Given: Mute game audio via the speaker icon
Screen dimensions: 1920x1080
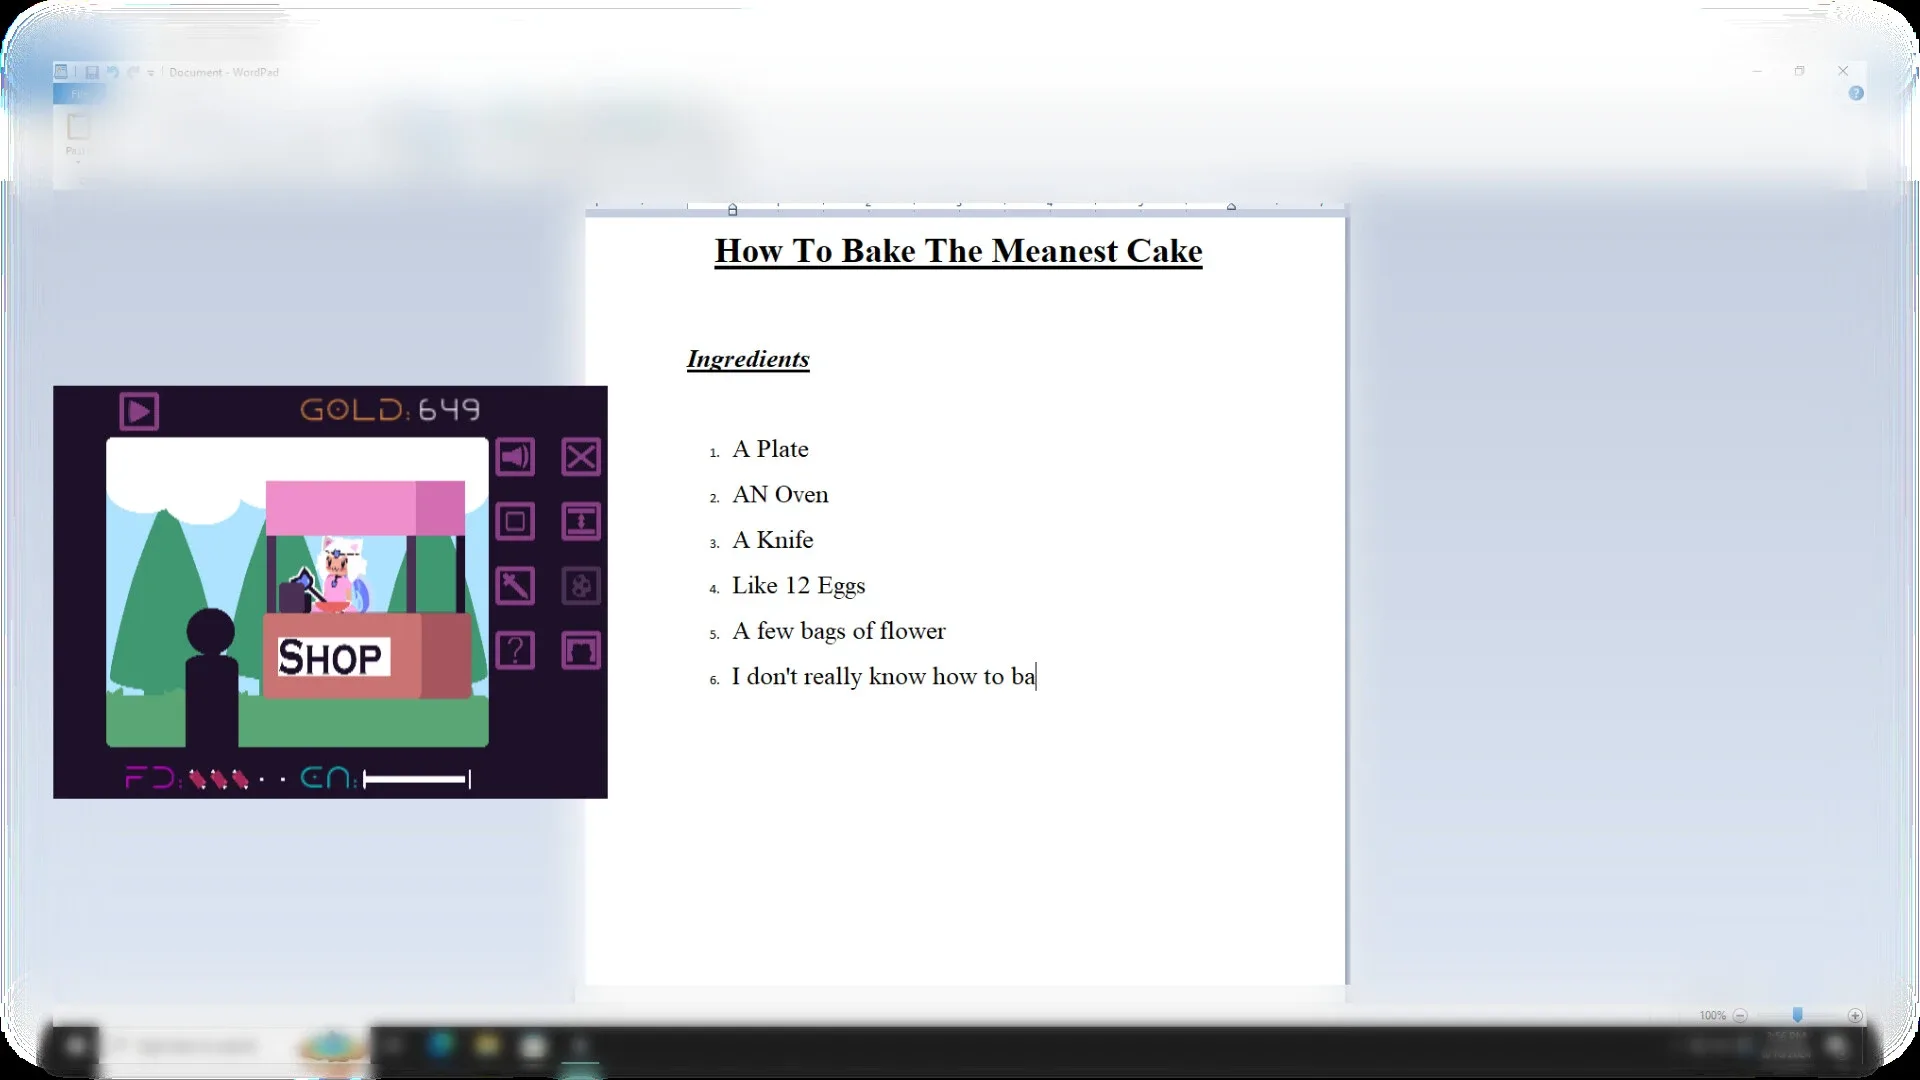Looking at the screenshot, I should (x=515, y=457).
